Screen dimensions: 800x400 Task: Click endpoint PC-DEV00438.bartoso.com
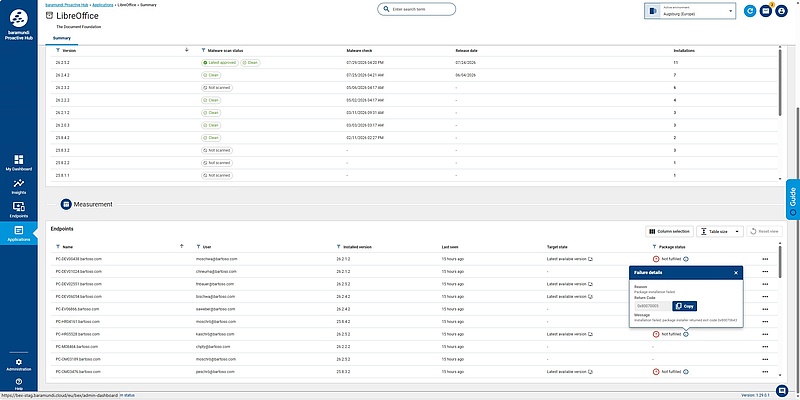tap(79, 259)
